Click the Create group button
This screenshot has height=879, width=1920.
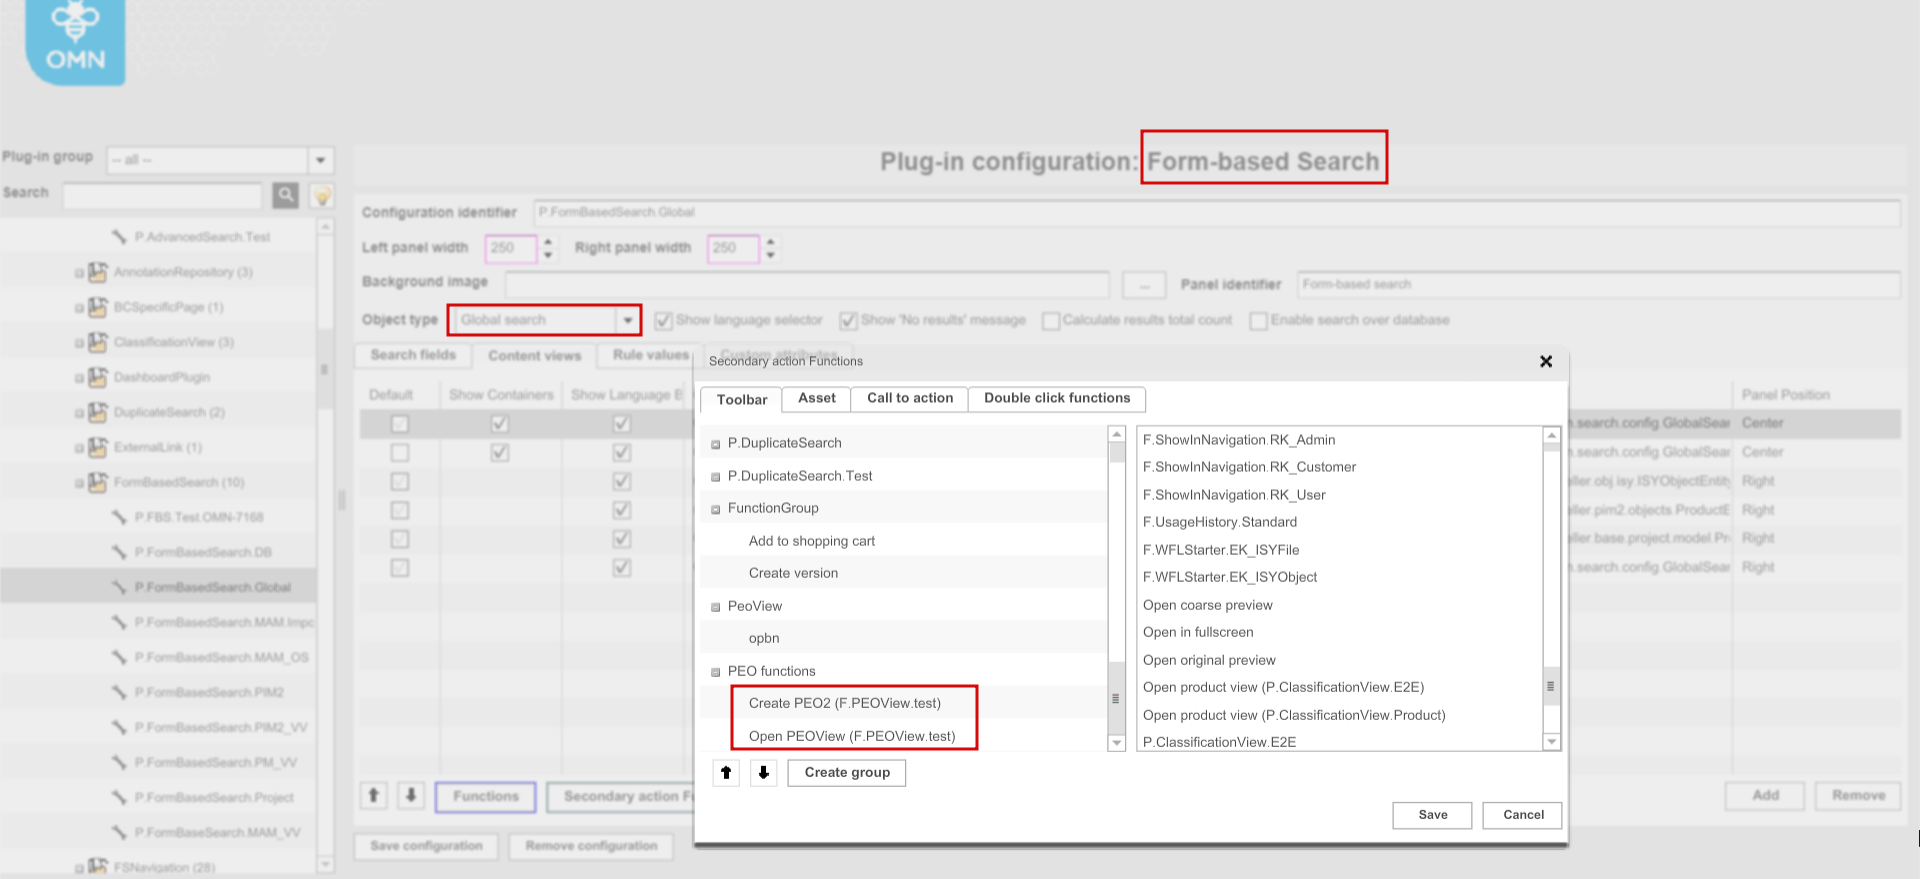tap(847, 772)
